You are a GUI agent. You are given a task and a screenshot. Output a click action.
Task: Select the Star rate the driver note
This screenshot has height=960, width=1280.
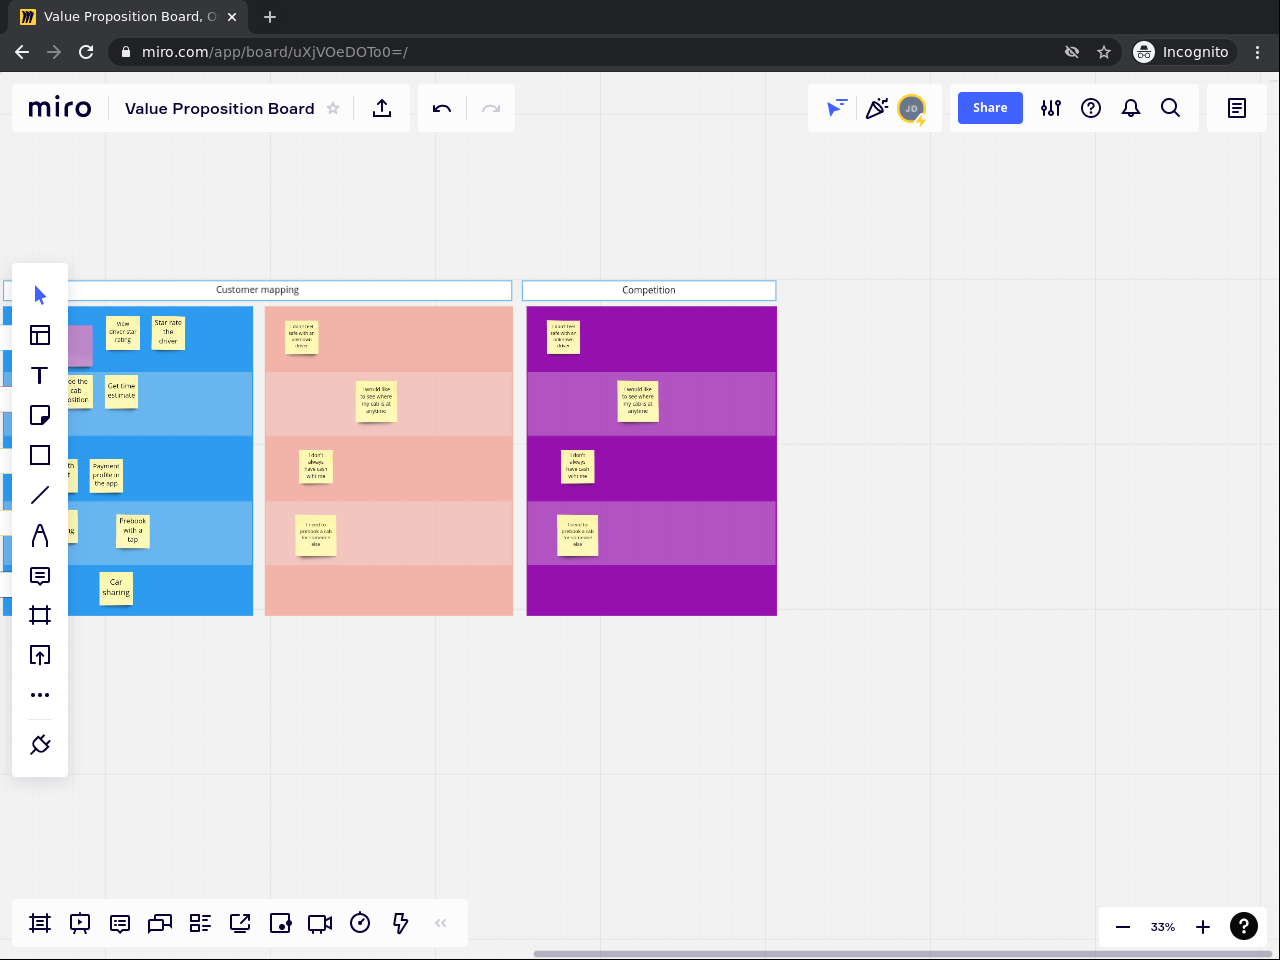(x=168, y=332)
